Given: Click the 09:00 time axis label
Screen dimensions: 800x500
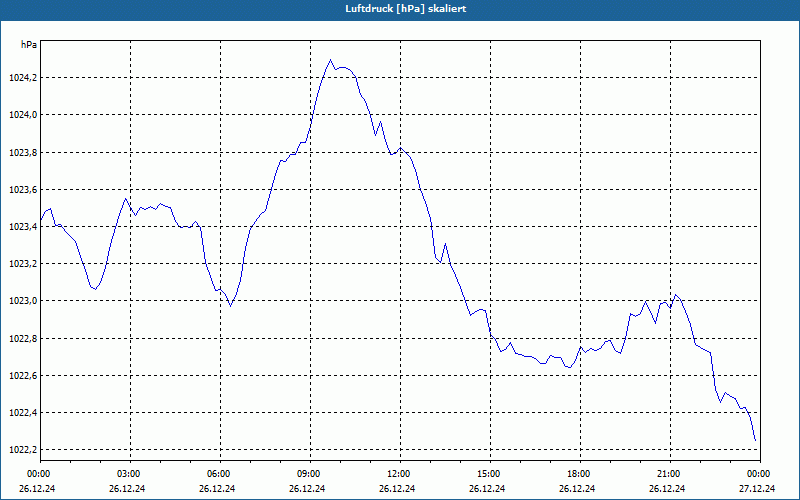Looking at the screenshot, I should (310, 474).
